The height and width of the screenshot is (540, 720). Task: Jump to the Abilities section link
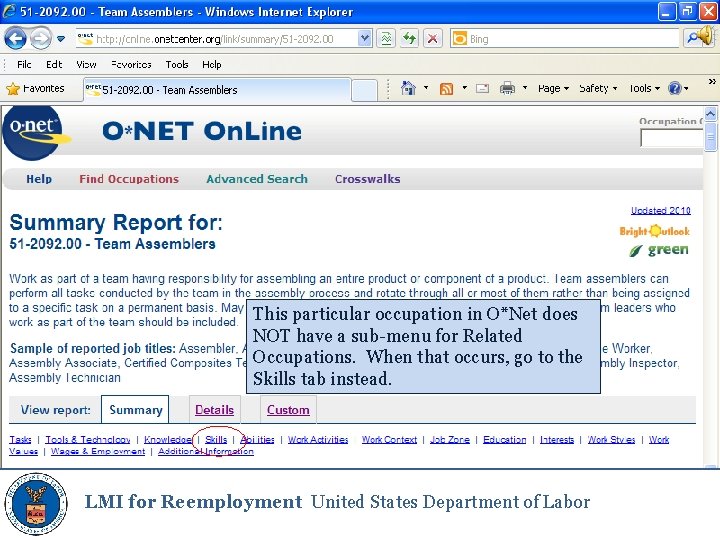[x=257, y=439]
